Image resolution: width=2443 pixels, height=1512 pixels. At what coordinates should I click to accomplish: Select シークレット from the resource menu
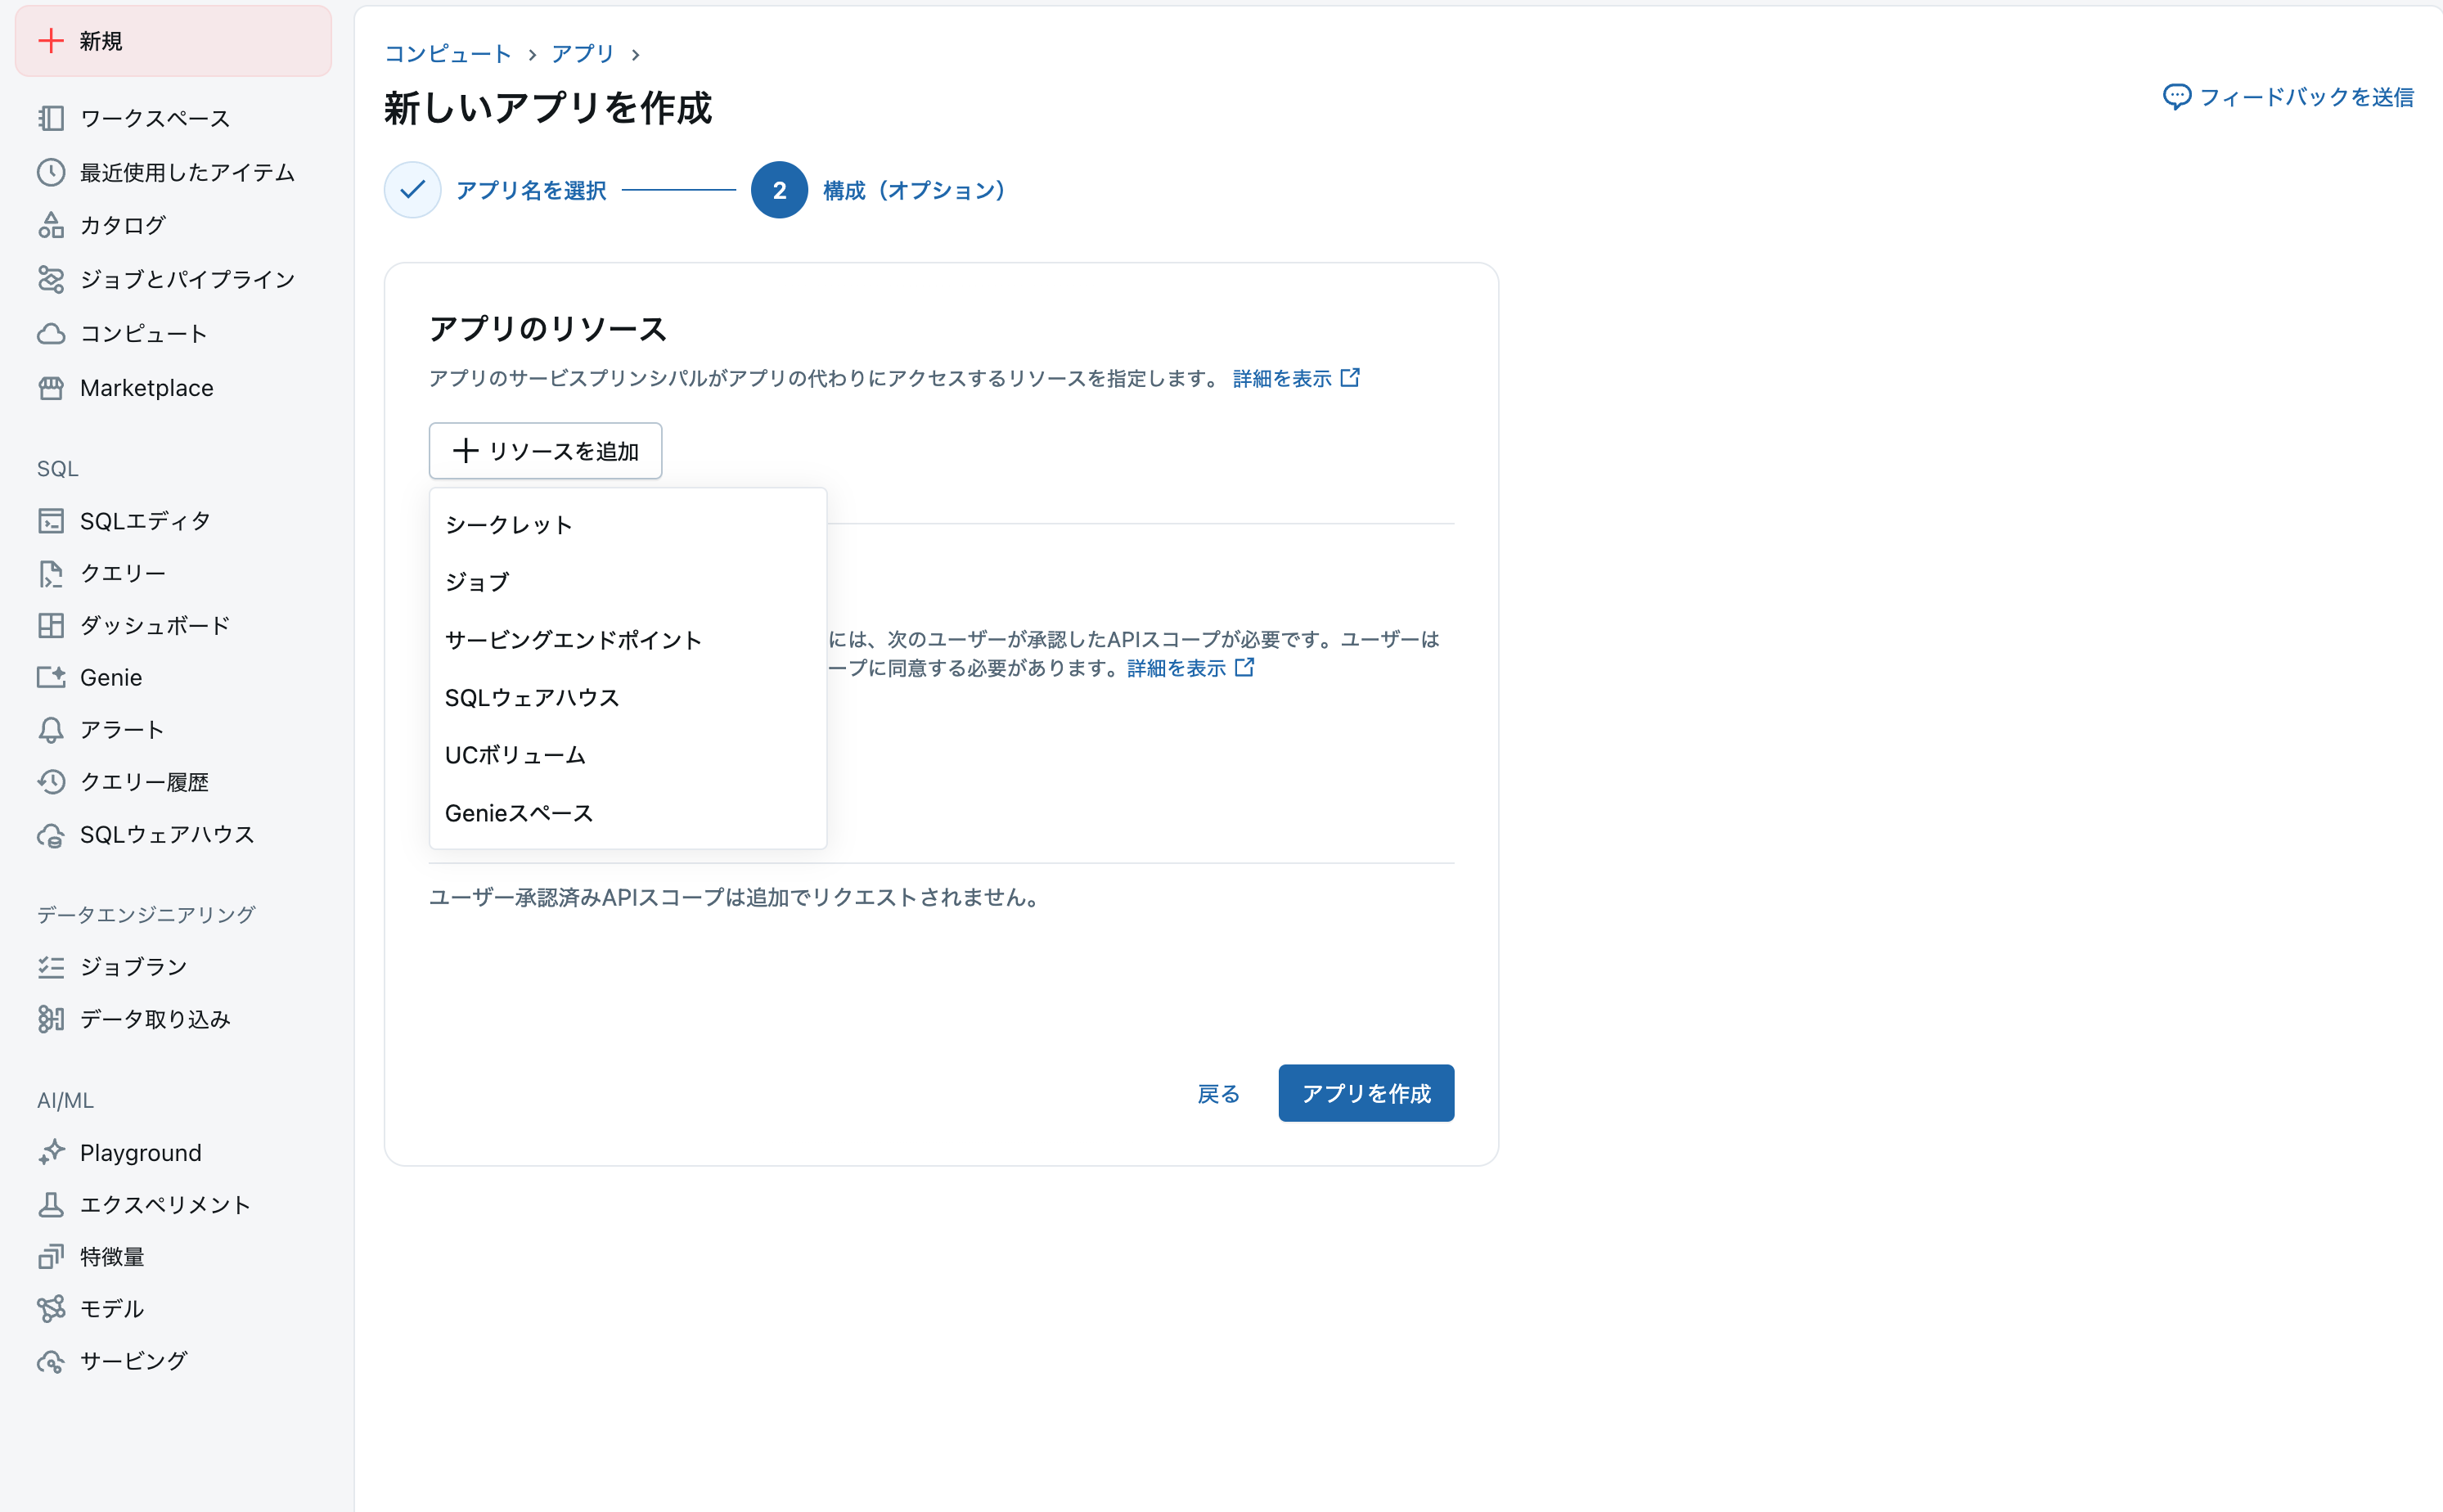(x=509, y=523)
